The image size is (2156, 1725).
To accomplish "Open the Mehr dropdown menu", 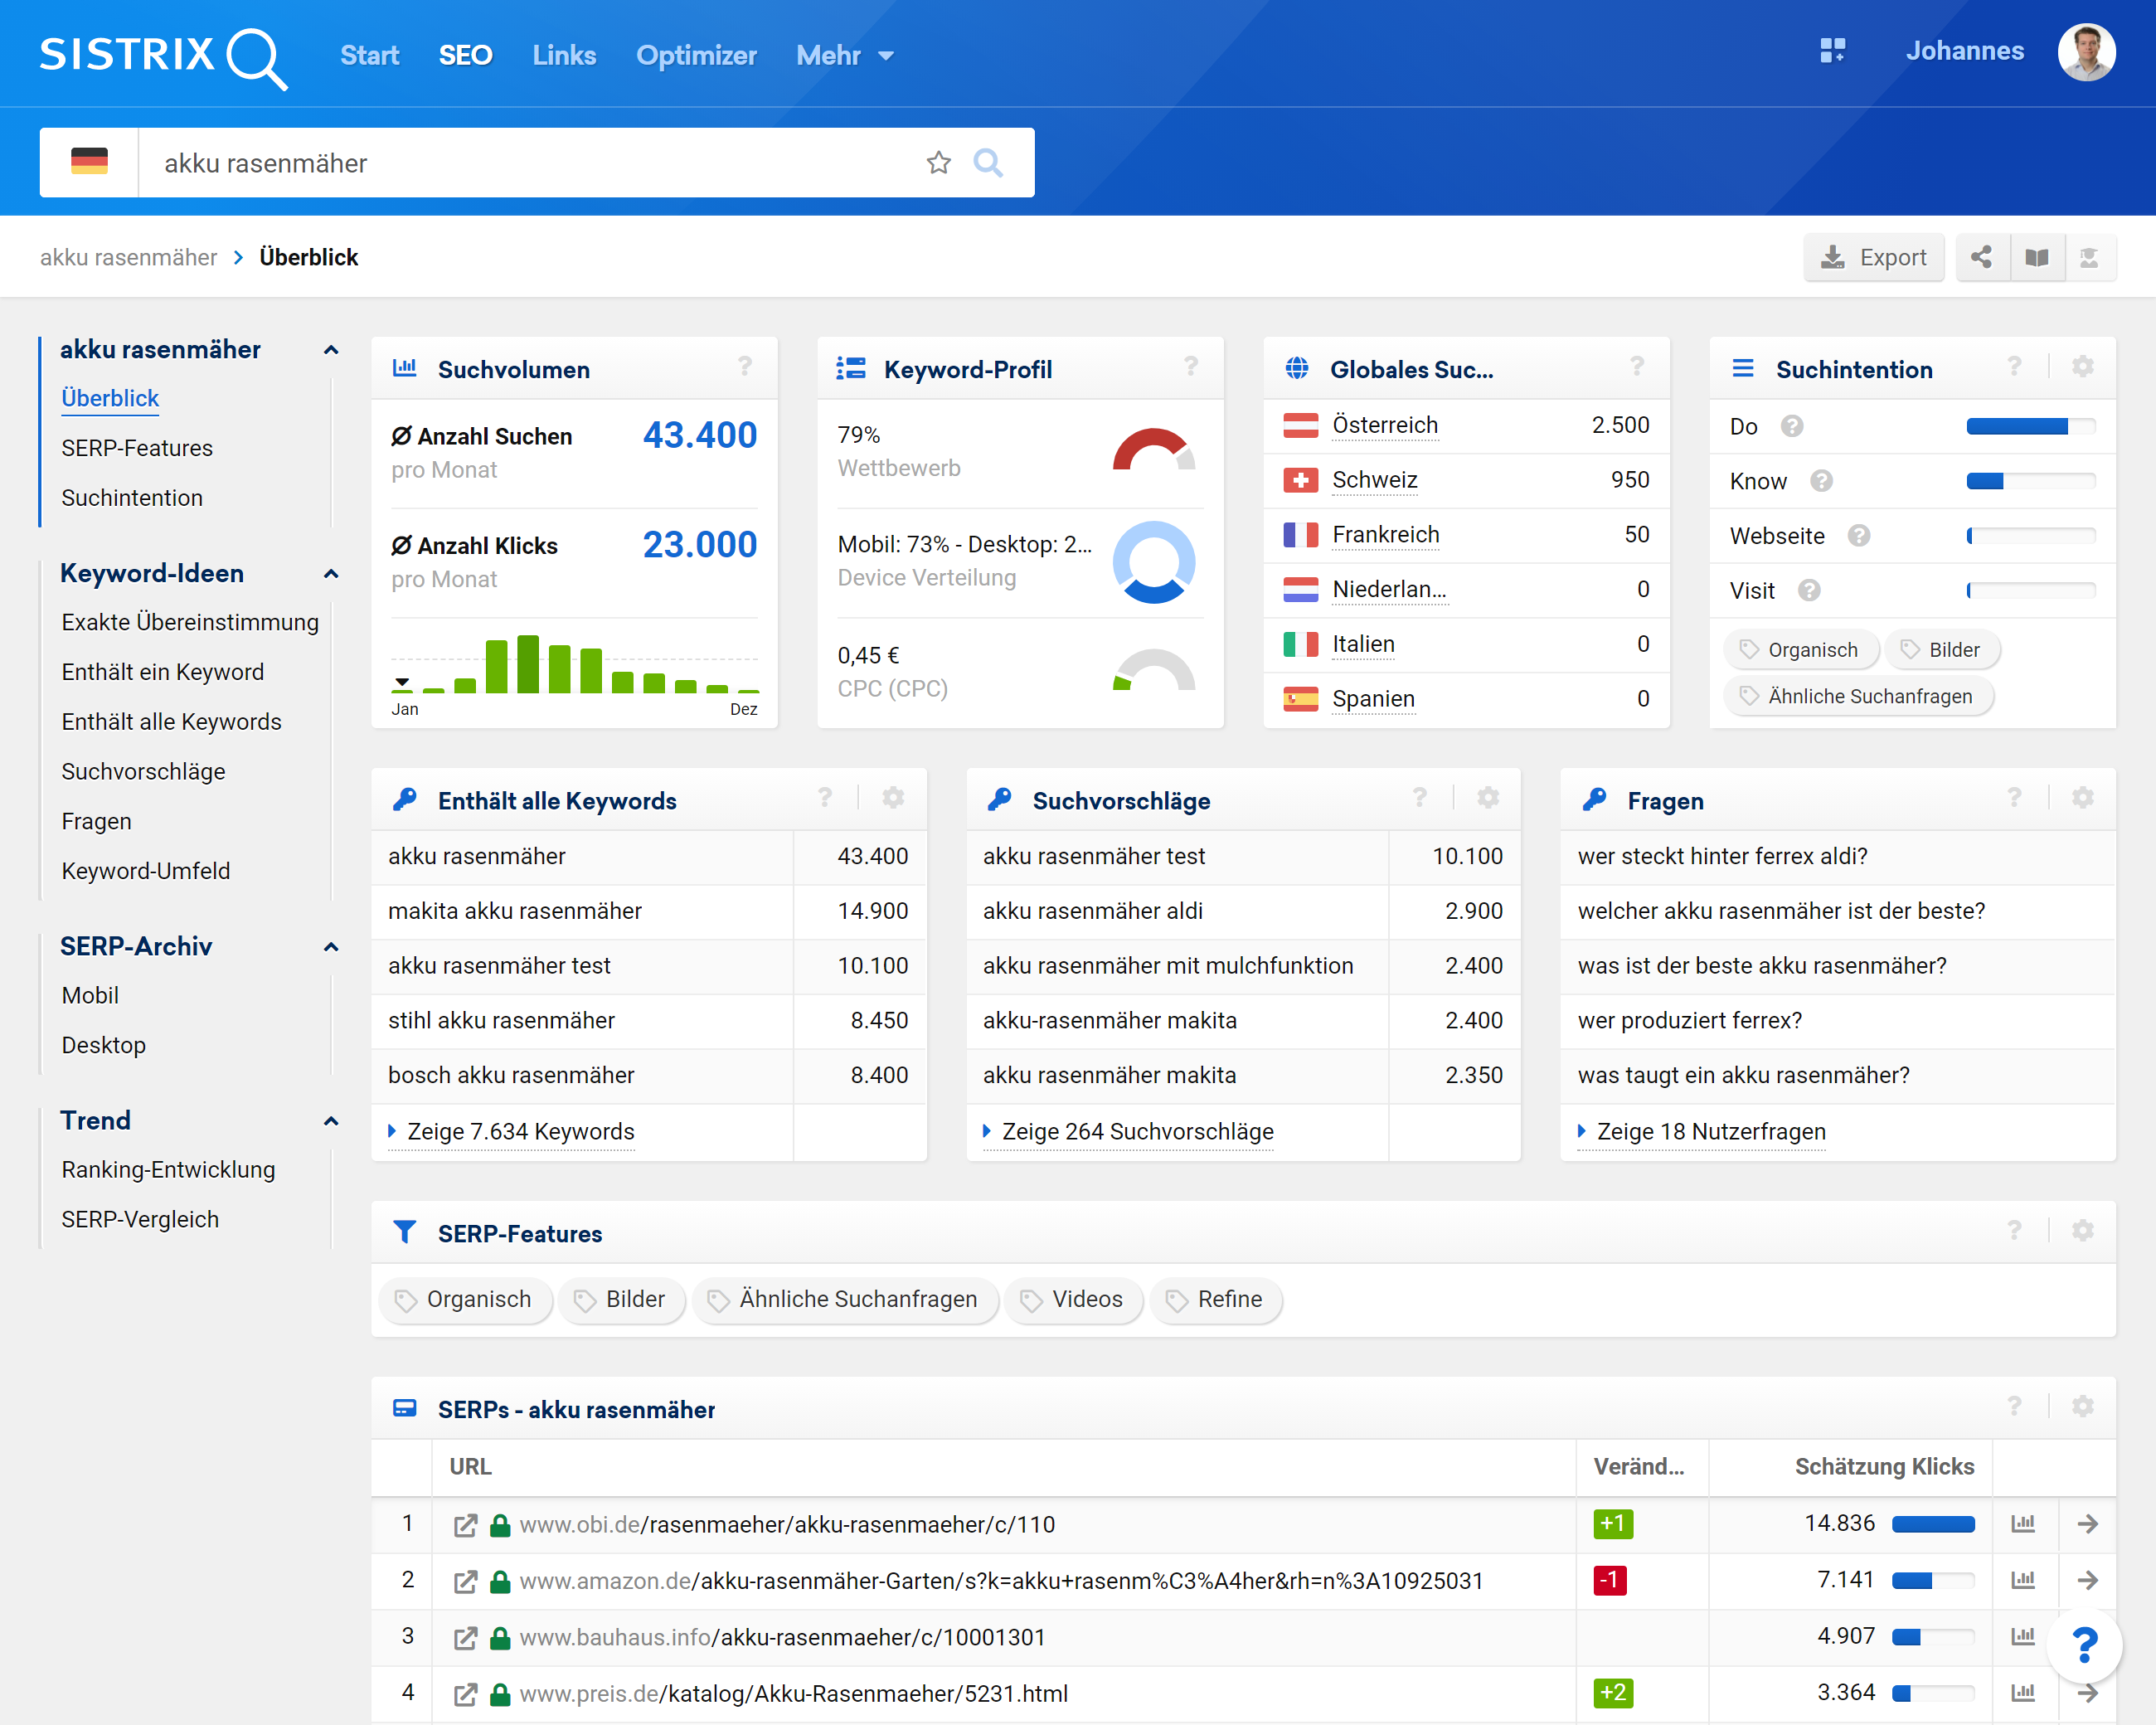I will coord(844,55).
